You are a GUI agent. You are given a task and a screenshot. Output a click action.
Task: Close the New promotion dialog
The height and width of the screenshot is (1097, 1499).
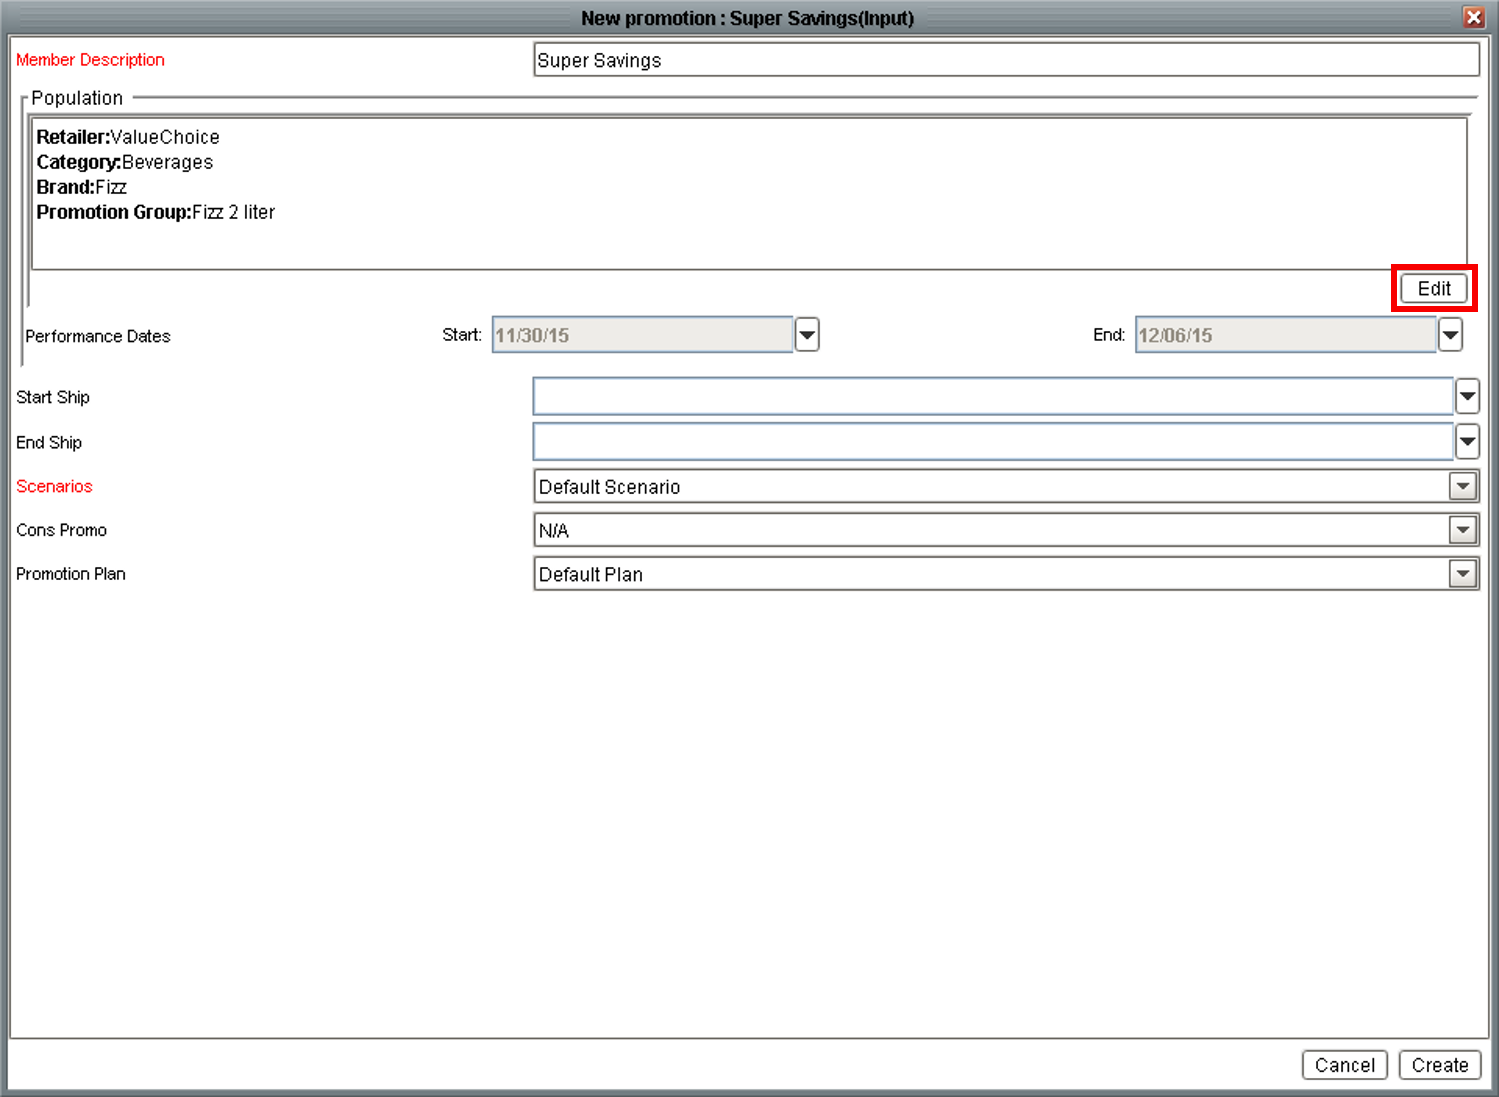[x=1473, y=17]
